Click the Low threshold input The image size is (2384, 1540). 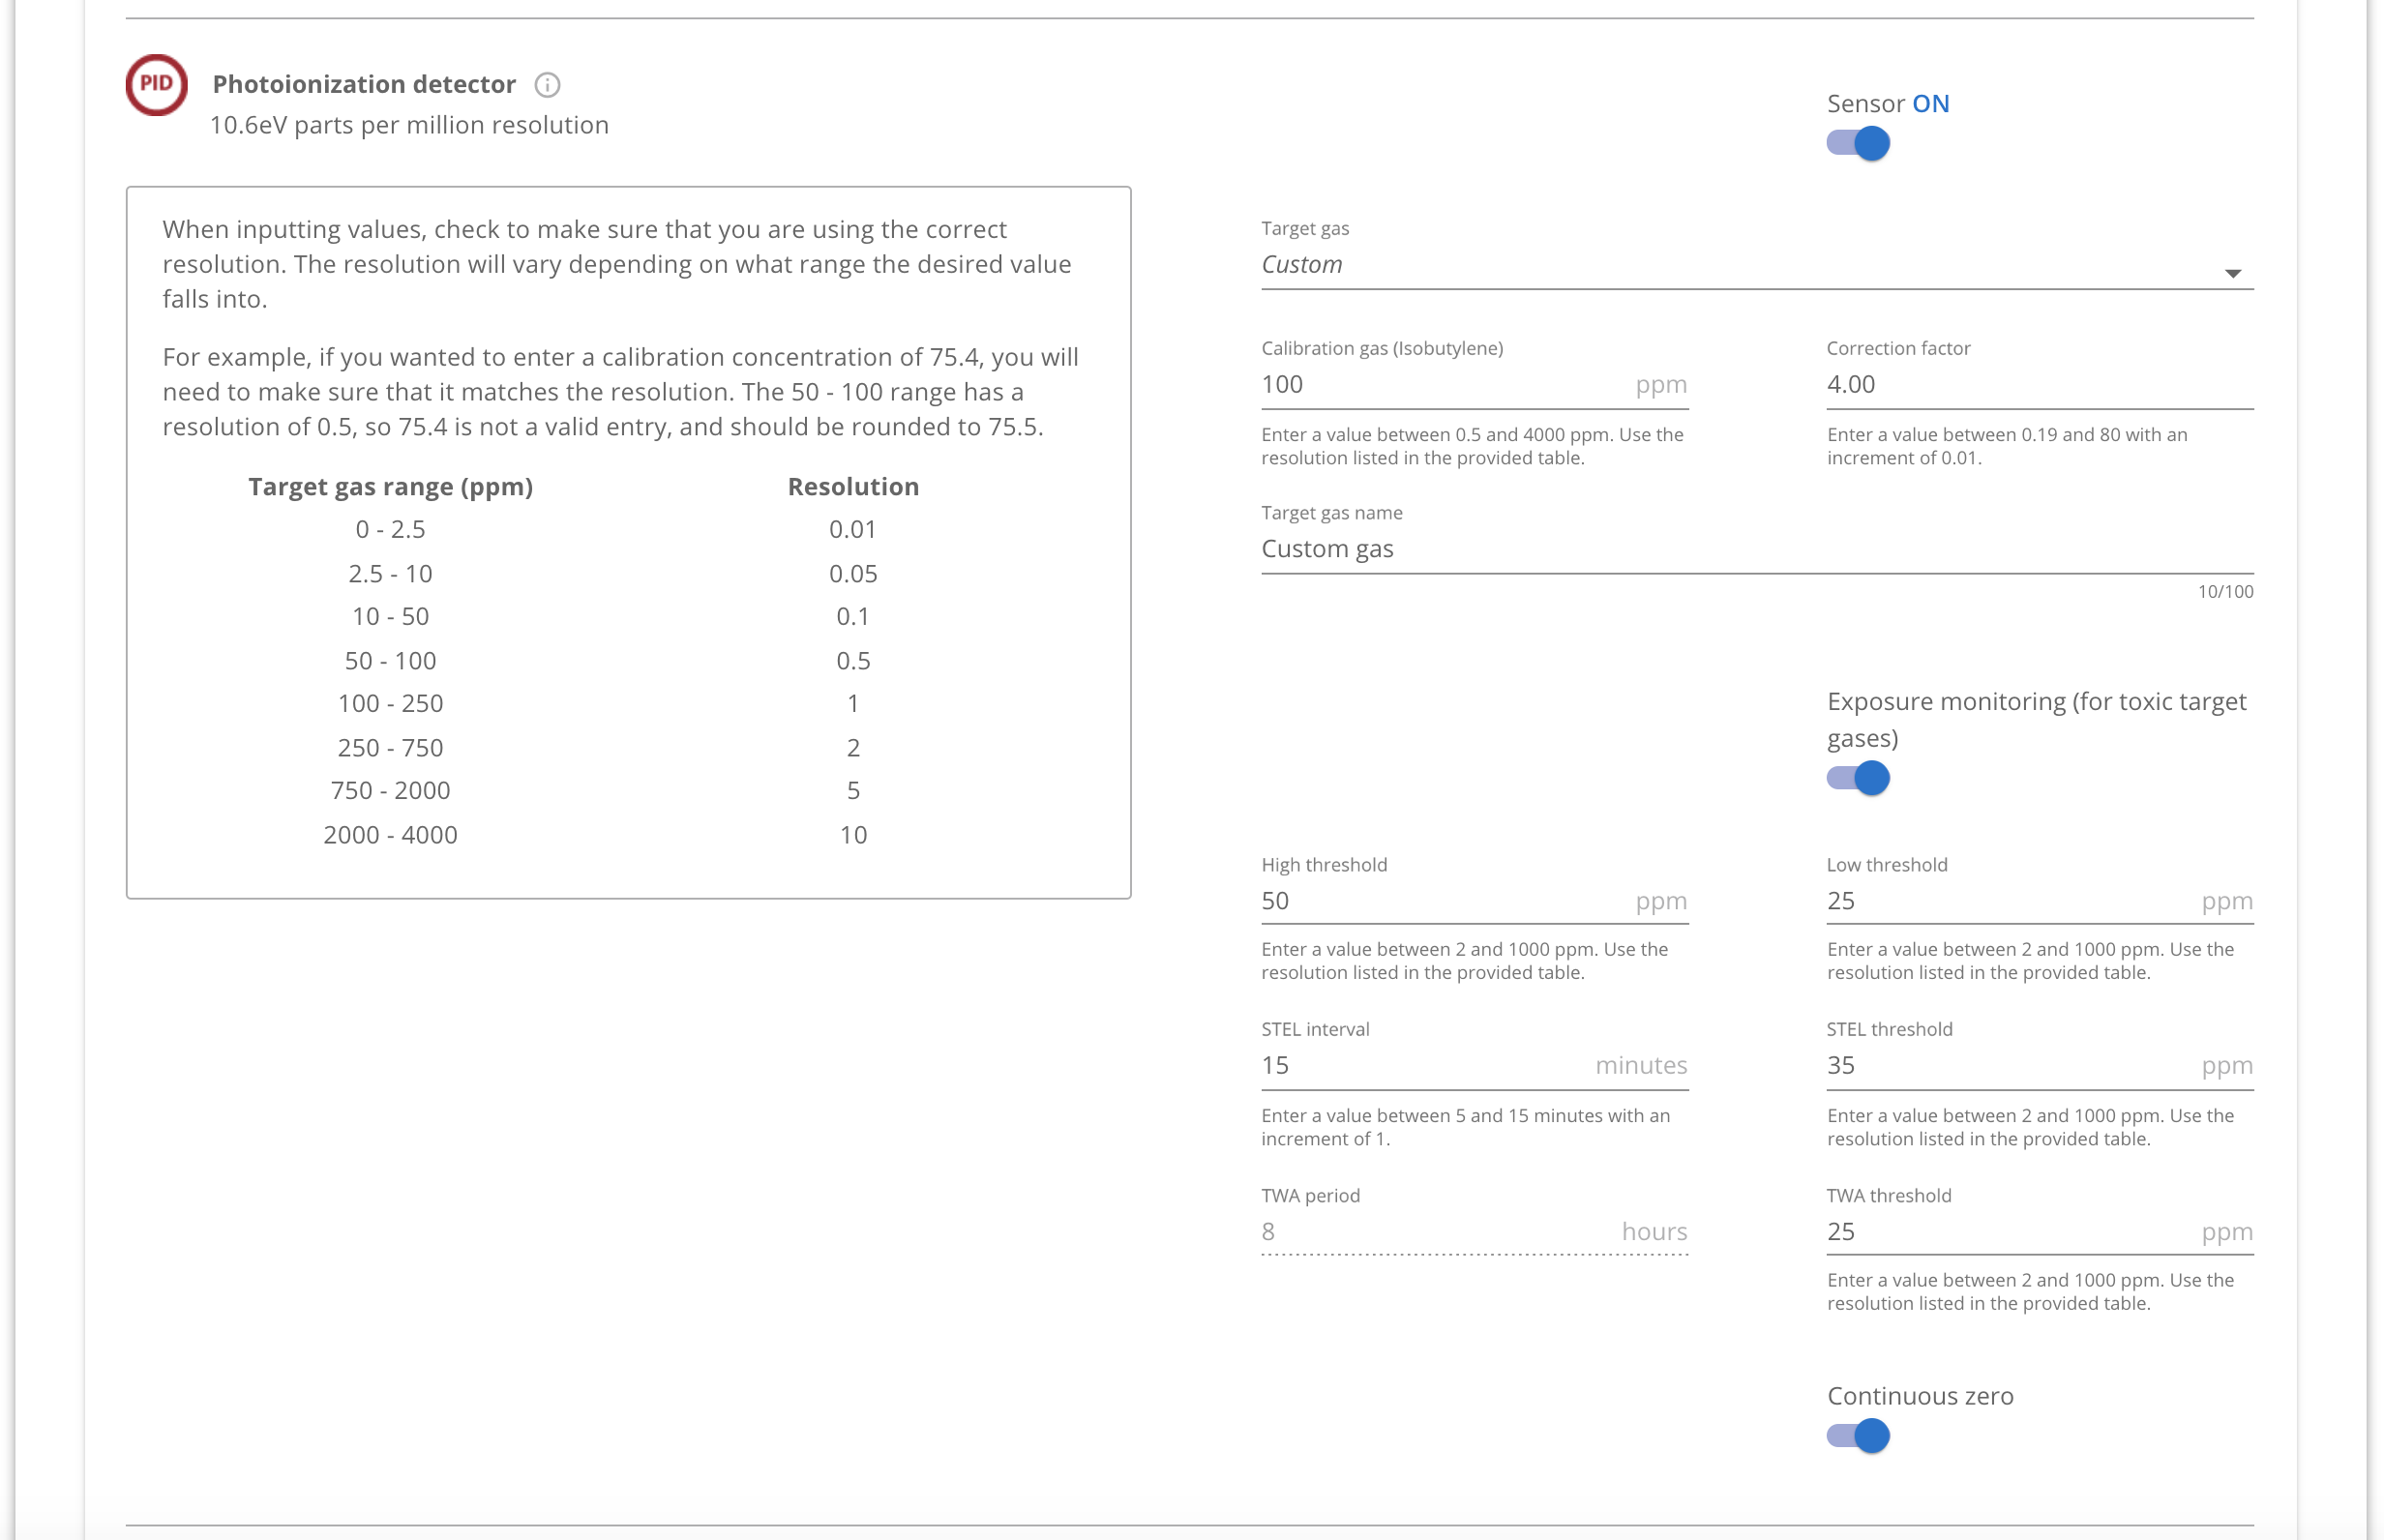tap(2005, 901)
